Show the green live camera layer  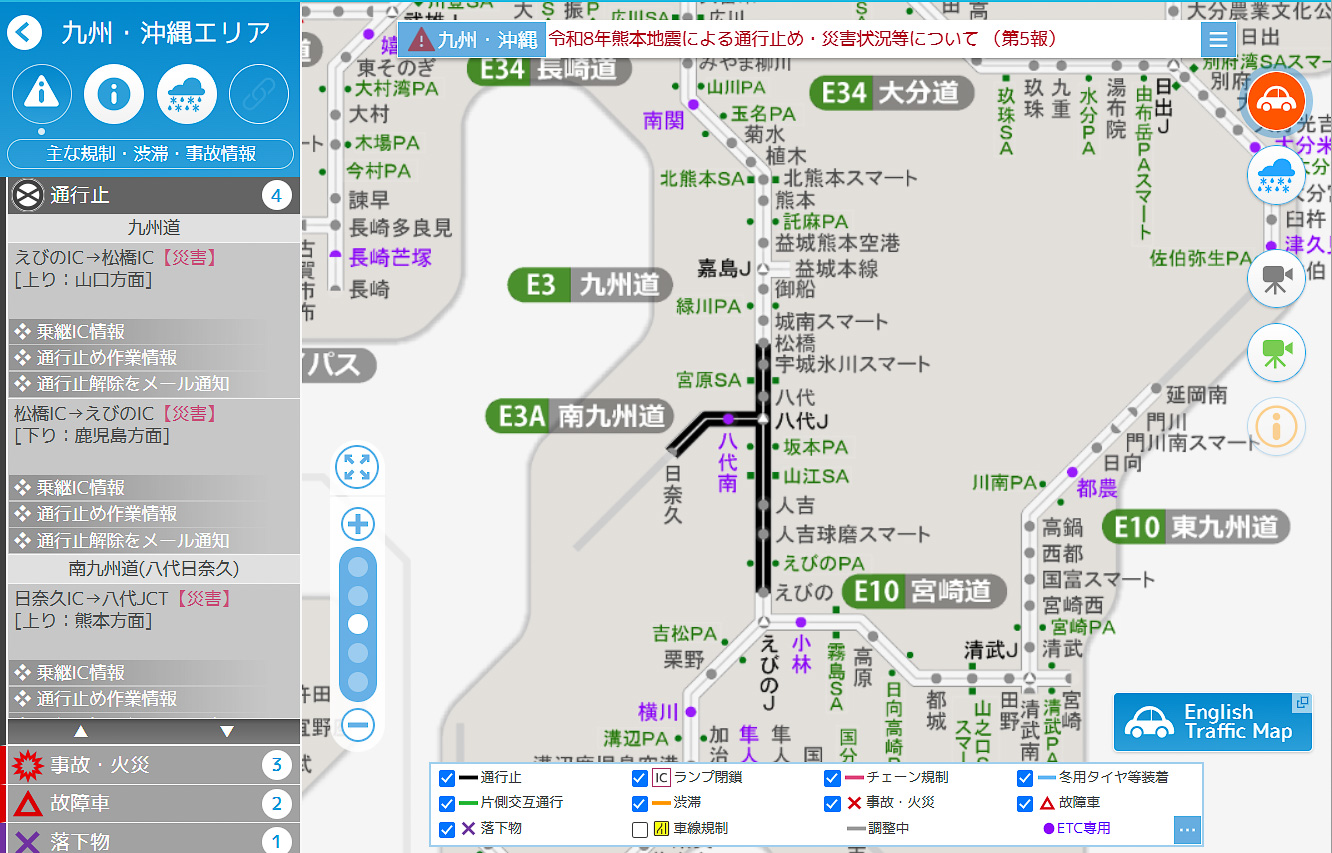point(1276,352)
